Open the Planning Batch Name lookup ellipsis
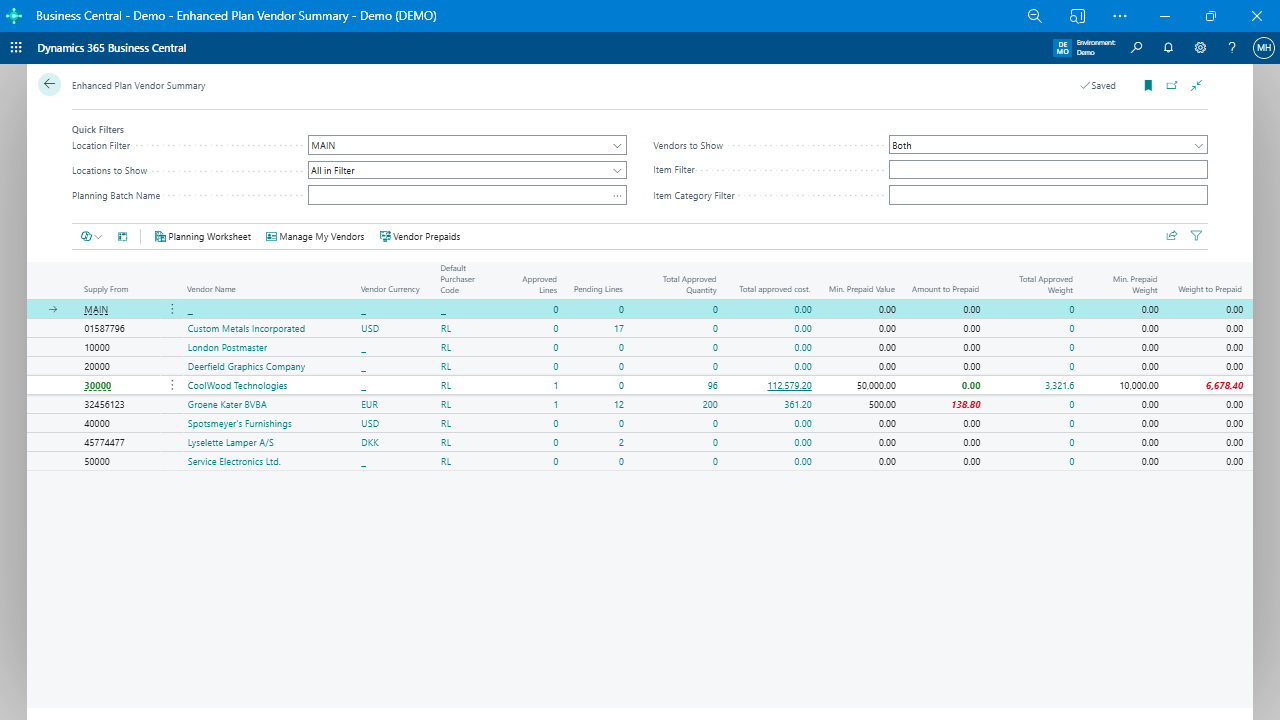This screenshot has height=720, width=1280. click(617, 195)
